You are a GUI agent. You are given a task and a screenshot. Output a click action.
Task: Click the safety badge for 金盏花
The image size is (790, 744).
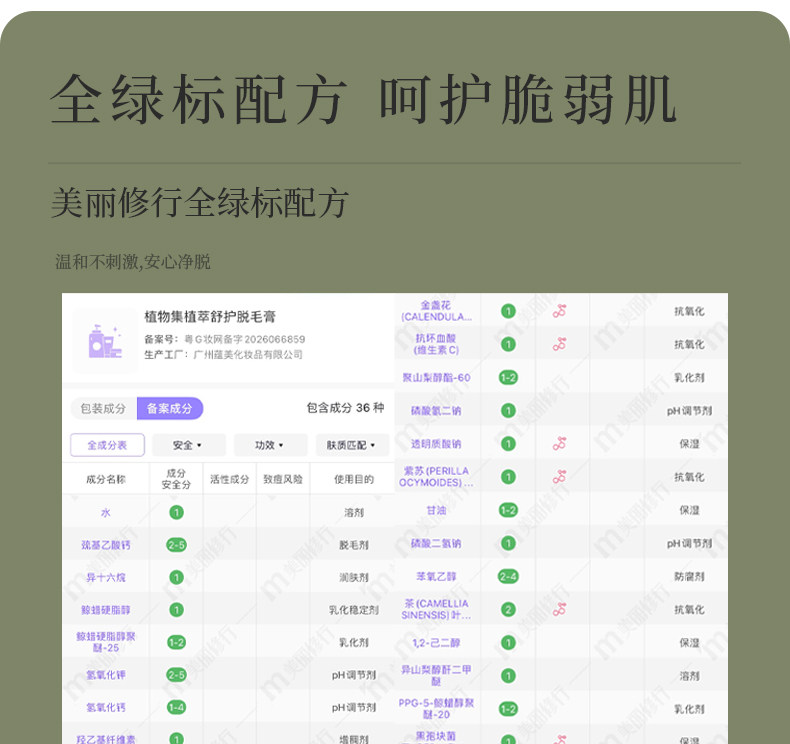coord(508,311)
